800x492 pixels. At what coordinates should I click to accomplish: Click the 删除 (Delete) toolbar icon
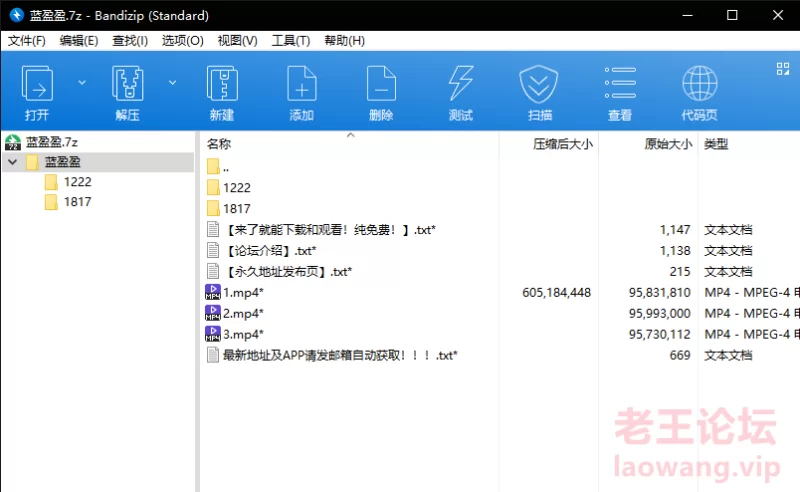(381, 84)
